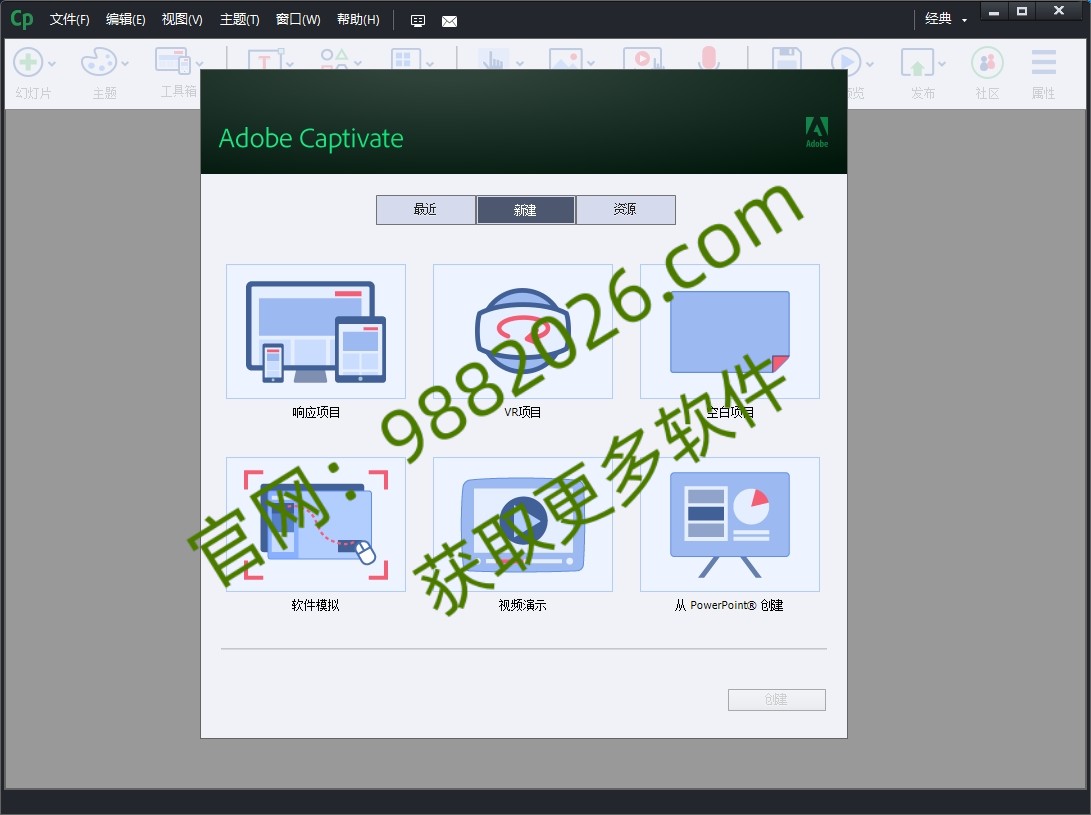This screenshot has height=815, width=1091.
Task: Open the Community (社区) icon
Action: pyautogui.click(x=987, y=63)
